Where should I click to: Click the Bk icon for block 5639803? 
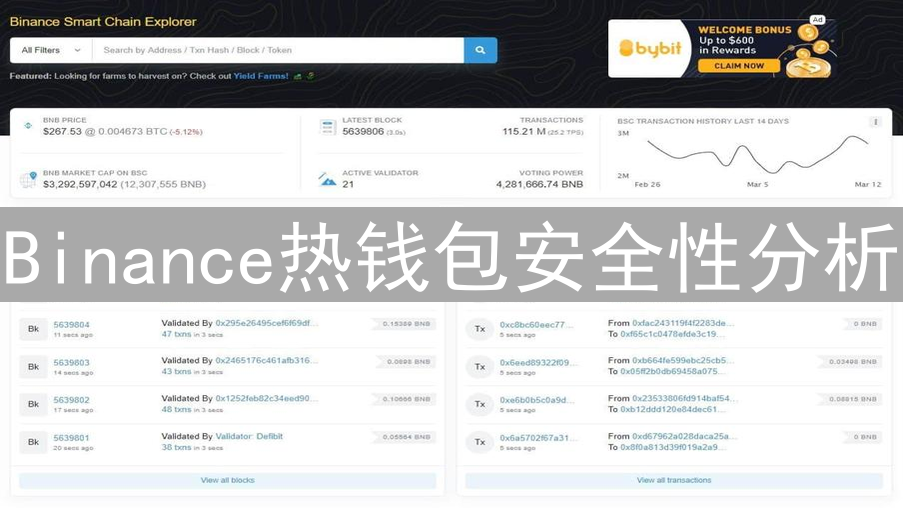33,367
